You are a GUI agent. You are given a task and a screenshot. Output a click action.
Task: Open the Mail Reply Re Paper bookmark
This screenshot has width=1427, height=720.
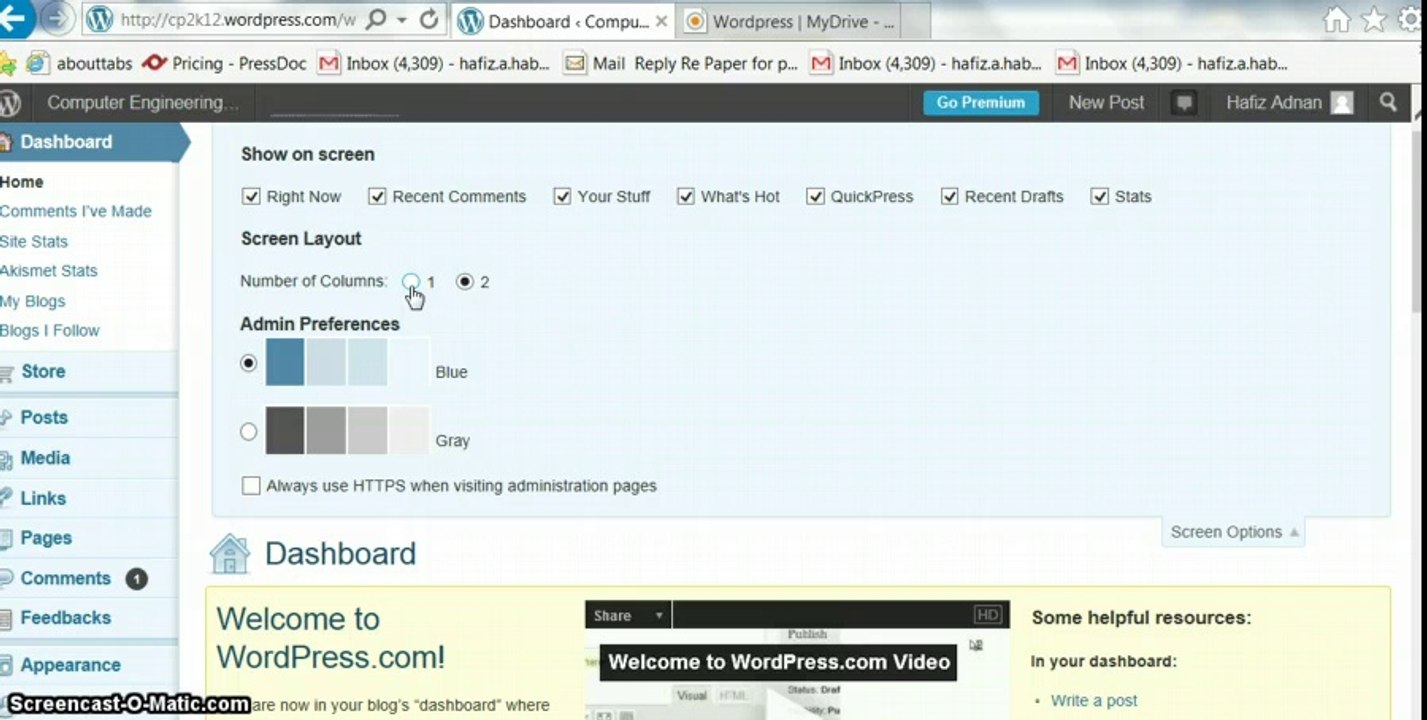(681, 63)
